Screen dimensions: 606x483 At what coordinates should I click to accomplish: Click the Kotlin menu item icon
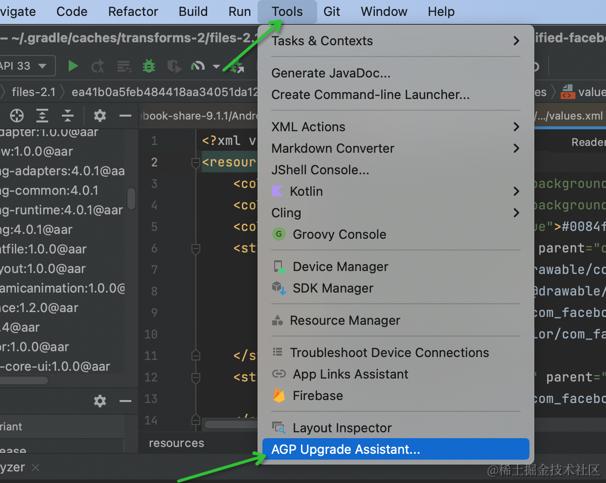[278, 191]
